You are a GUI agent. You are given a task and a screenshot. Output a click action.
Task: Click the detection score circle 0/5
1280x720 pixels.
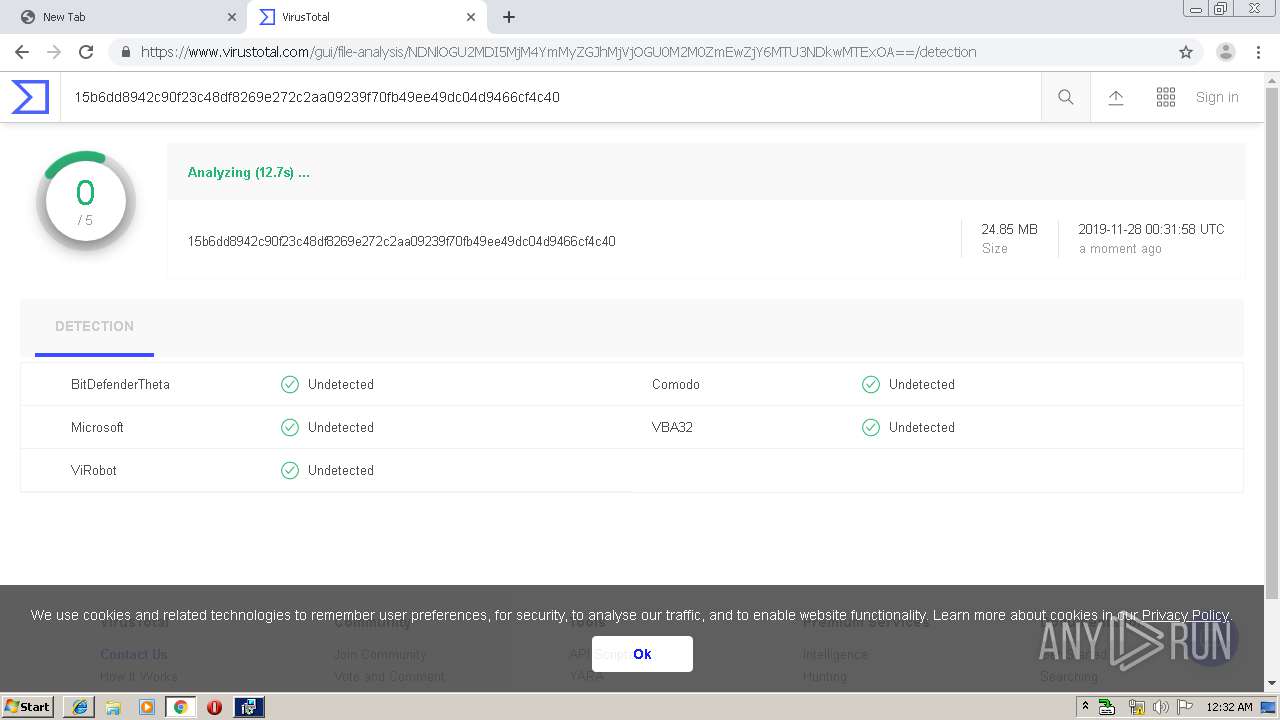(x=86, y=202)
